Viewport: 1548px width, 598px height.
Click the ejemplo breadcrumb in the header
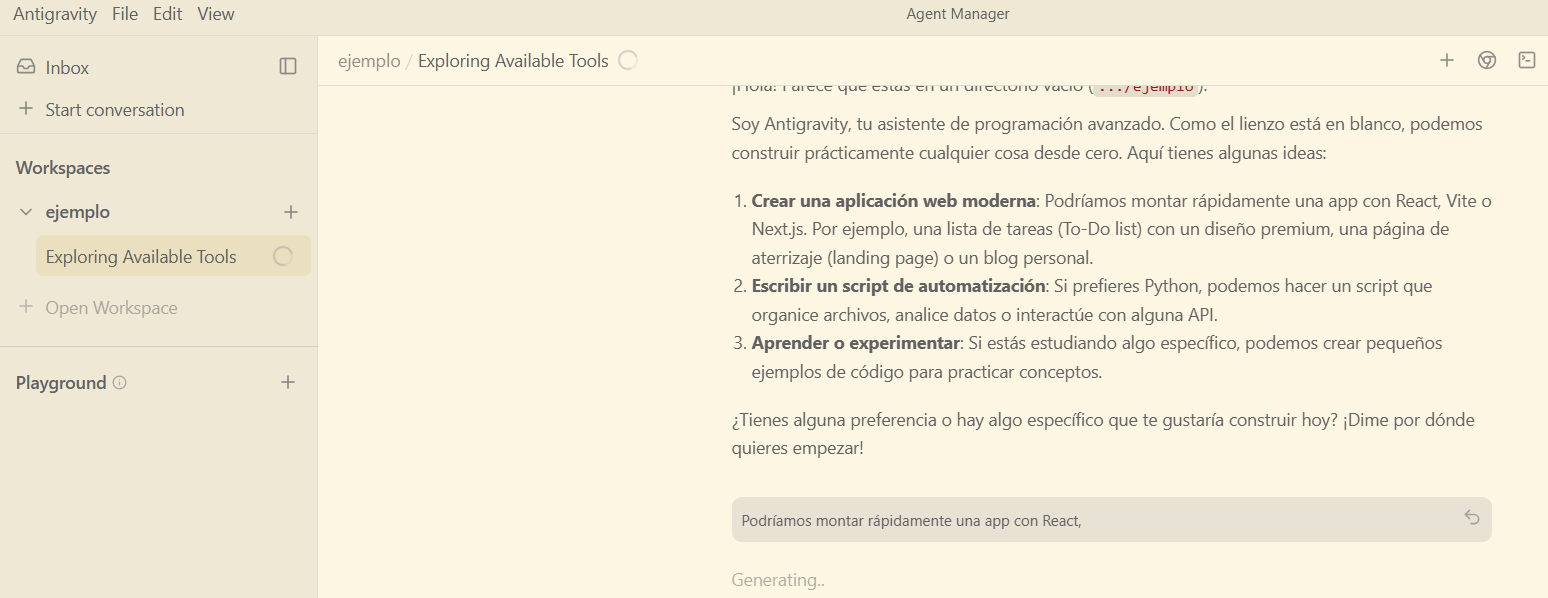click(x=368, y=61)
